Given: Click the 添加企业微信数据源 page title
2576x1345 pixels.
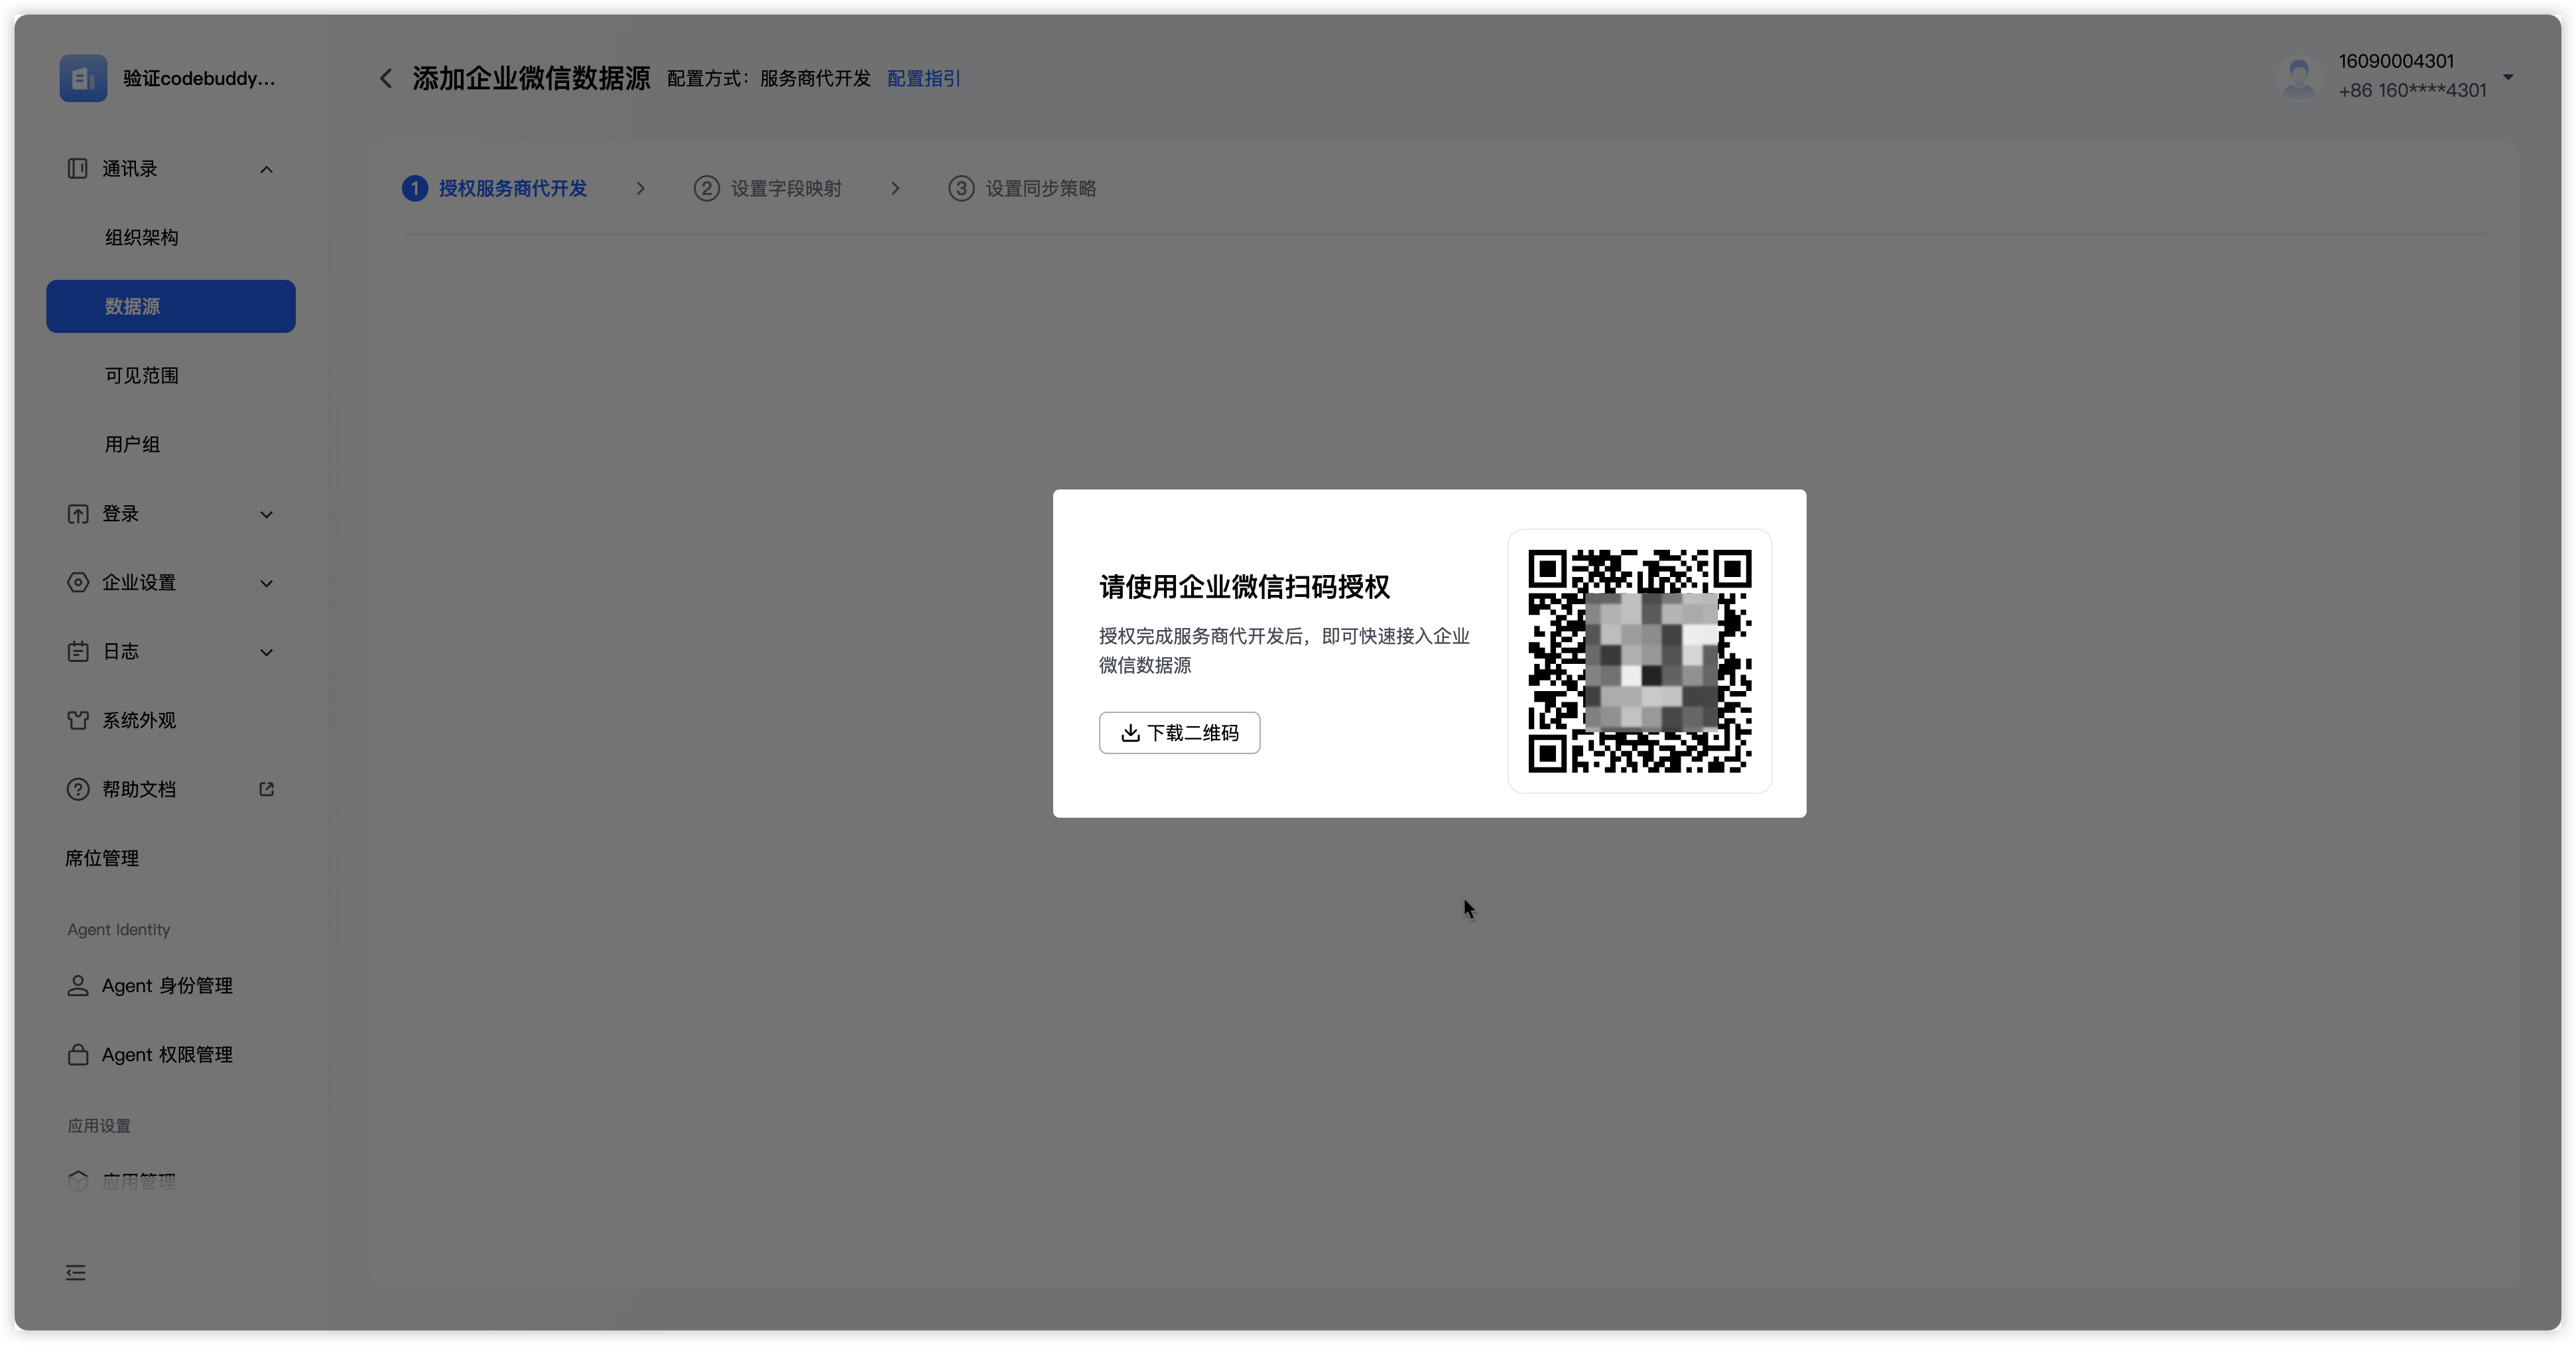Looking at the screenshot, I should point(531,78).
